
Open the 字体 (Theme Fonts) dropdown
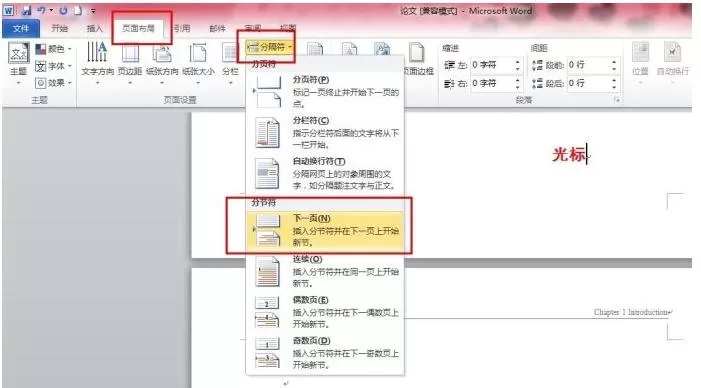(54, 66)
